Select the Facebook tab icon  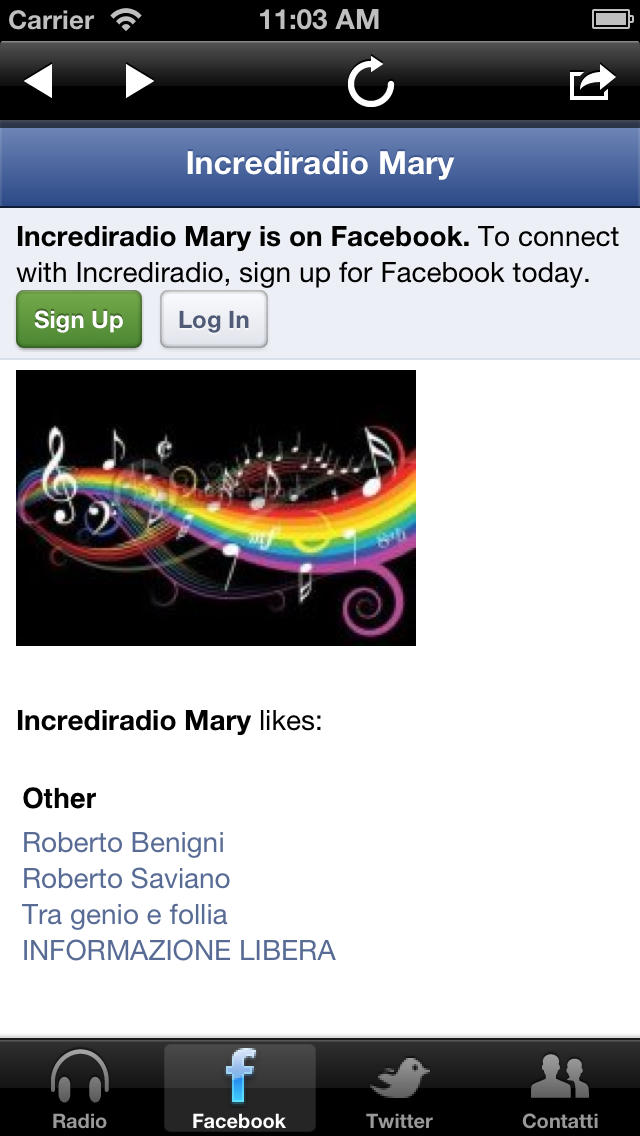(x=239, y=1089)
